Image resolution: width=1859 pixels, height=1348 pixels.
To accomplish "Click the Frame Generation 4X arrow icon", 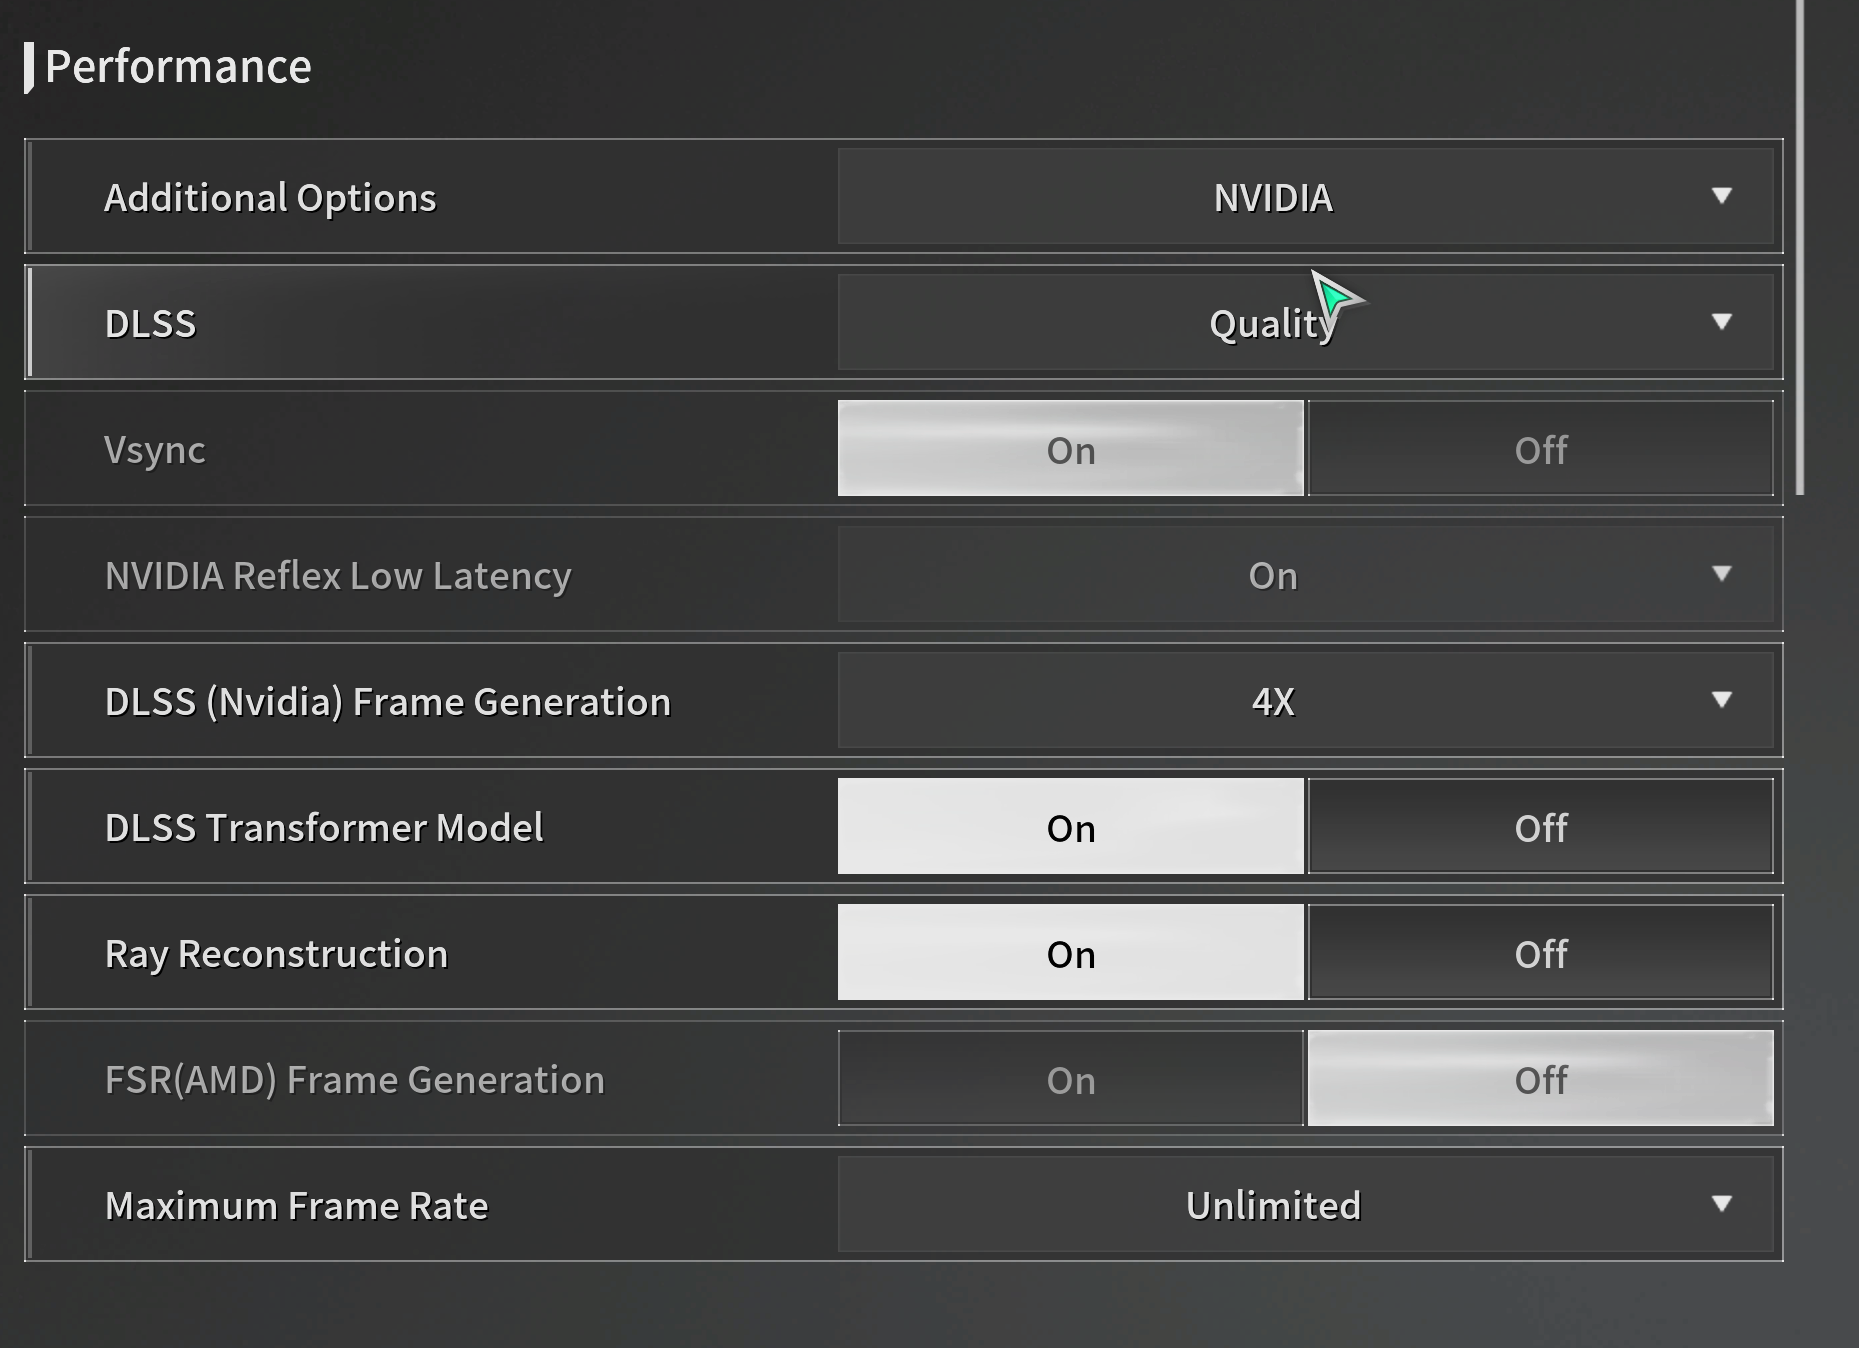I will click(x=1721, y=700).
